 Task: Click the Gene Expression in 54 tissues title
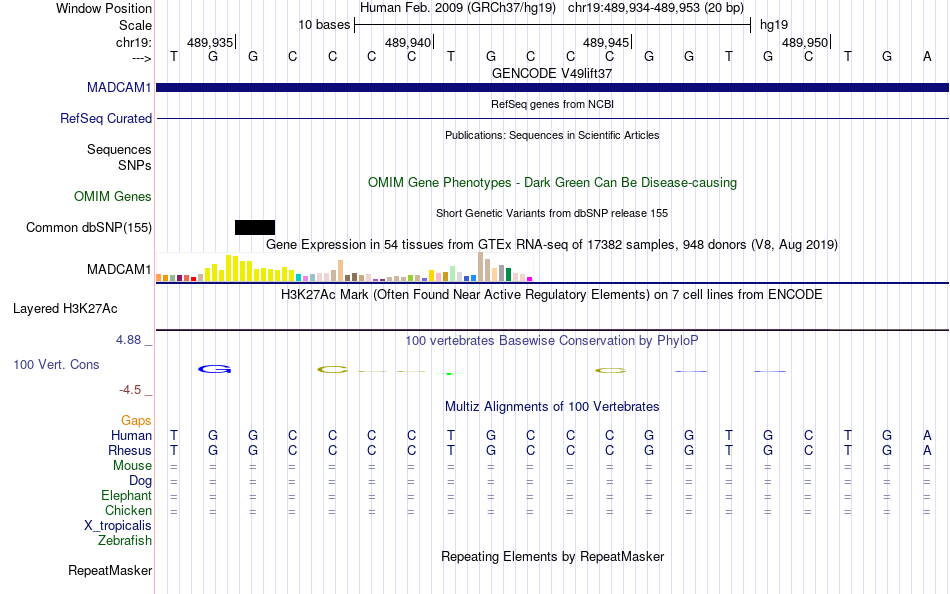click(552, 245)
